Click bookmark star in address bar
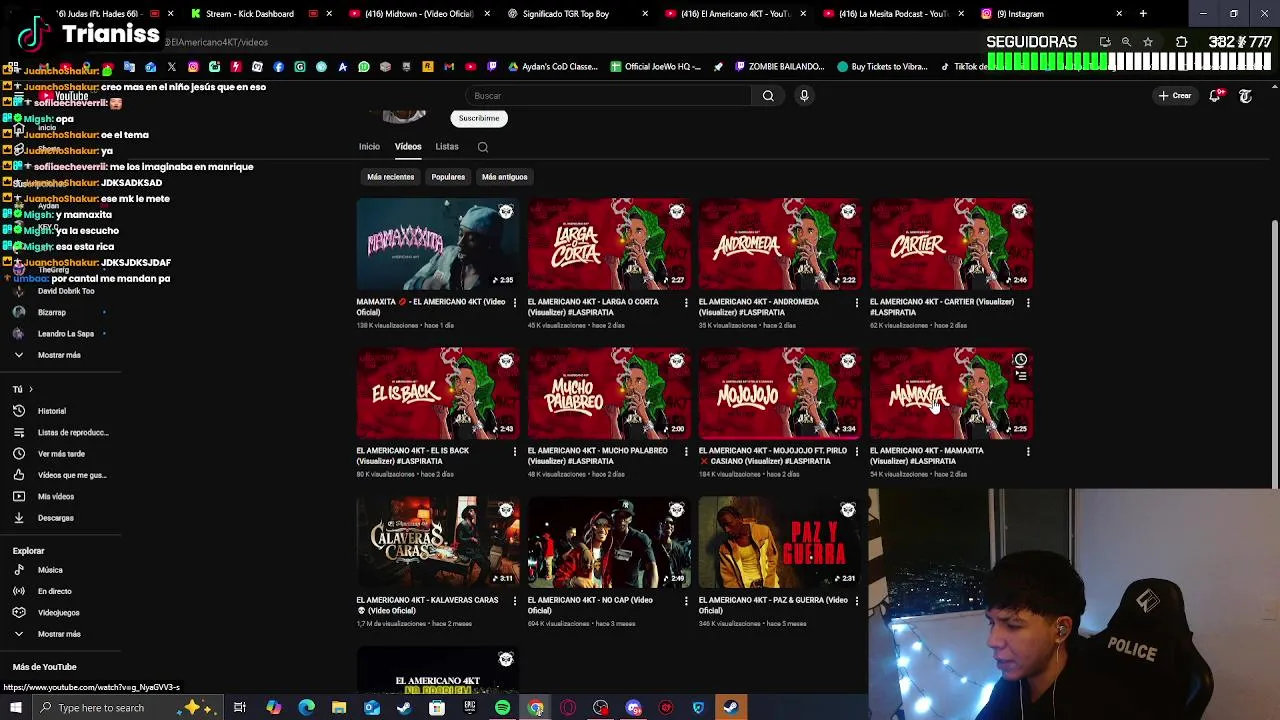This screenshot has height=720, width=1280. click(x=1148, y=42)
